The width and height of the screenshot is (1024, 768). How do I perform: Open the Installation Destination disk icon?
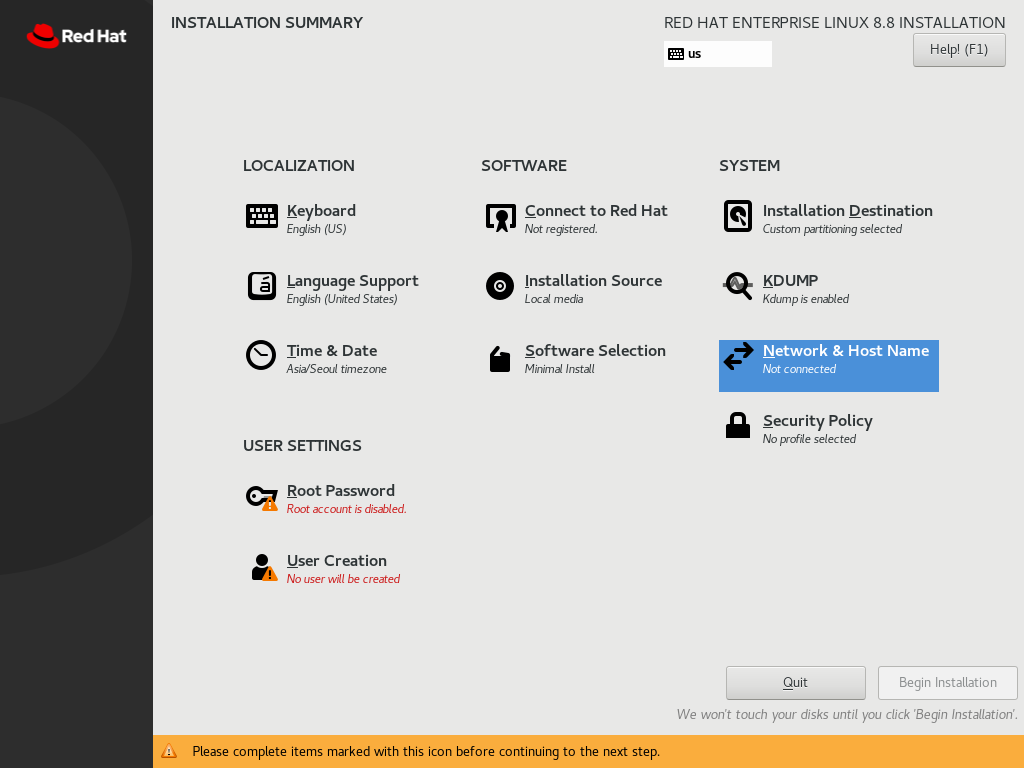click(738, 216)
